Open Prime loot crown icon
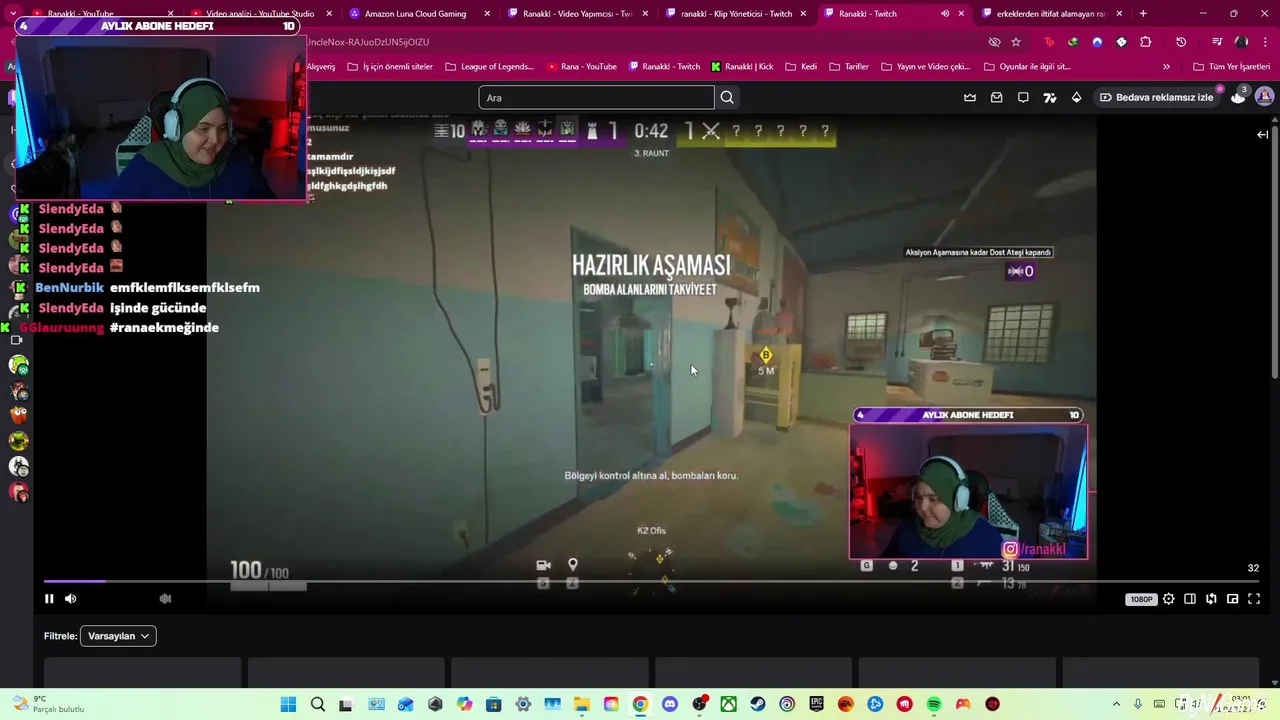 point(970,97)
